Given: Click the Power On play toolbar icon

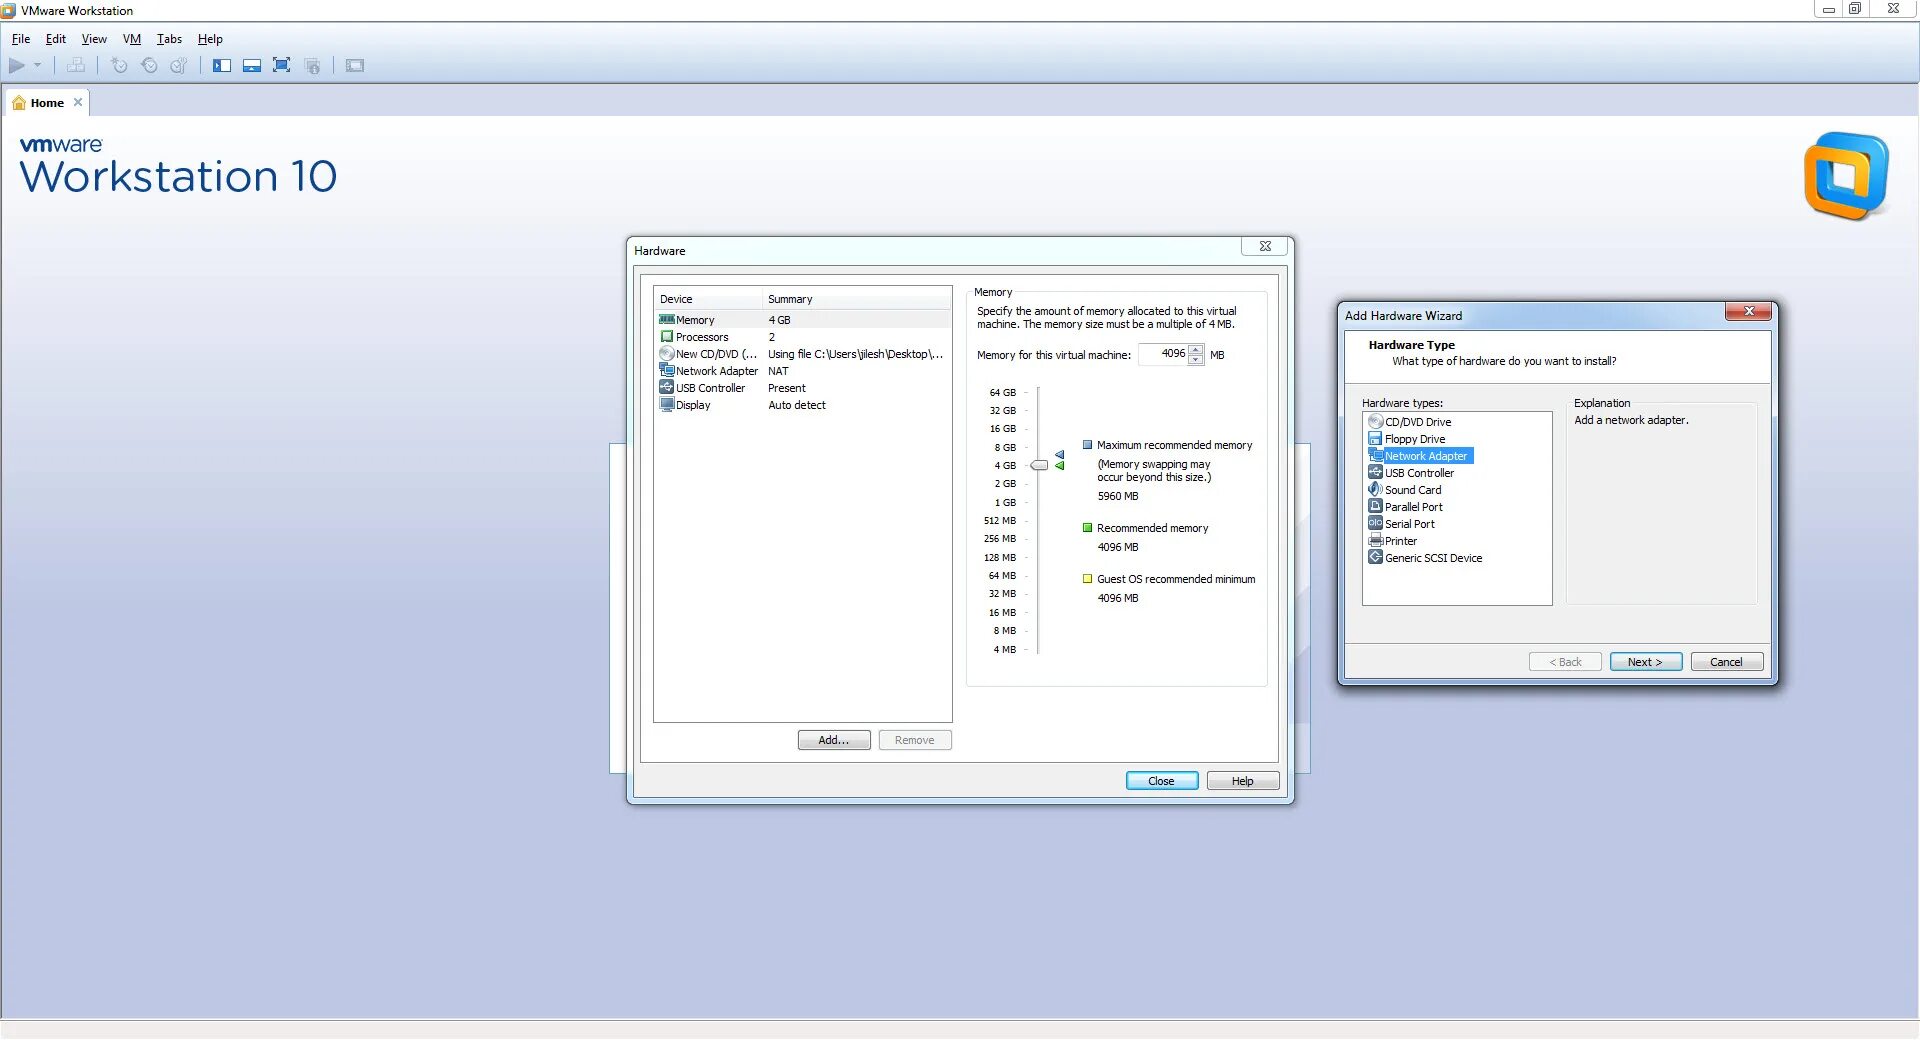Looking at the screenshot, I should click(x=17, y=66).
